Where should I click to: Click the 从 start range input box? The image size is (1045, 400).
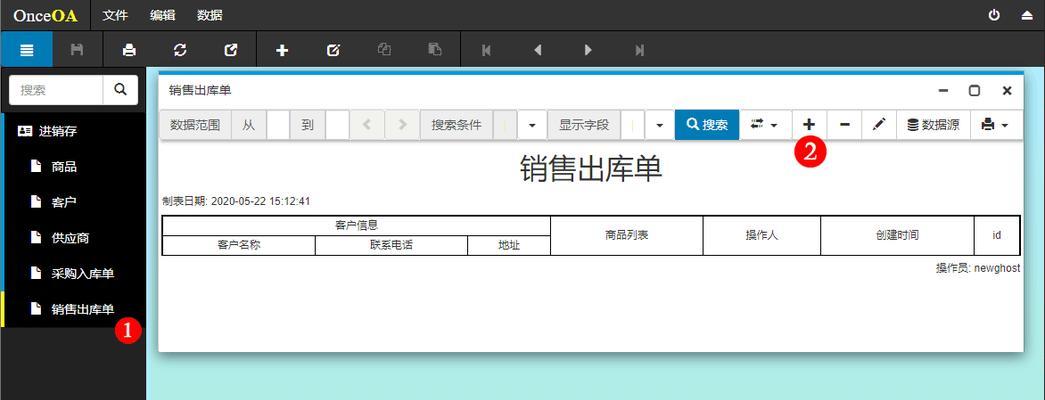click(x=278, y=125)
